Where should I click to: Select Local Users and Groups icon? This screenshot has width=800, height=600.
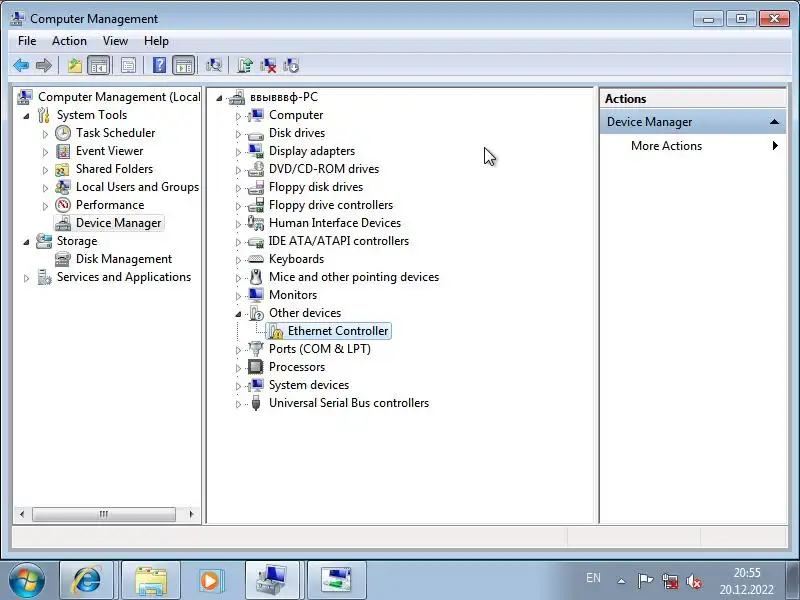coord(63,187)
